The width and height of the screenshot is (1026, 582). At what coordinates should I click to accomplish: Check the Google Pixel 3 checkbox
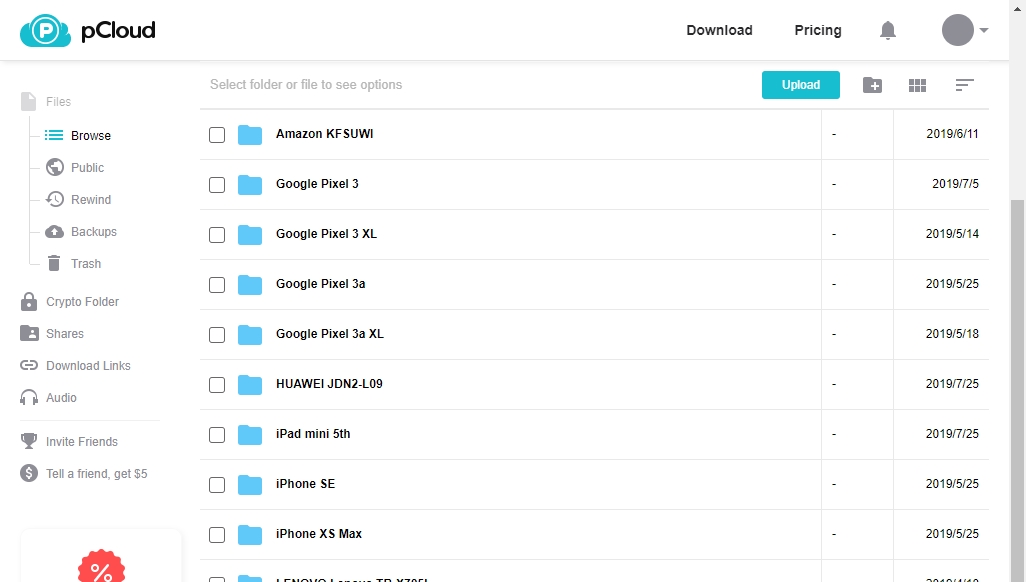pyautogui.click(x=217, y=185)
